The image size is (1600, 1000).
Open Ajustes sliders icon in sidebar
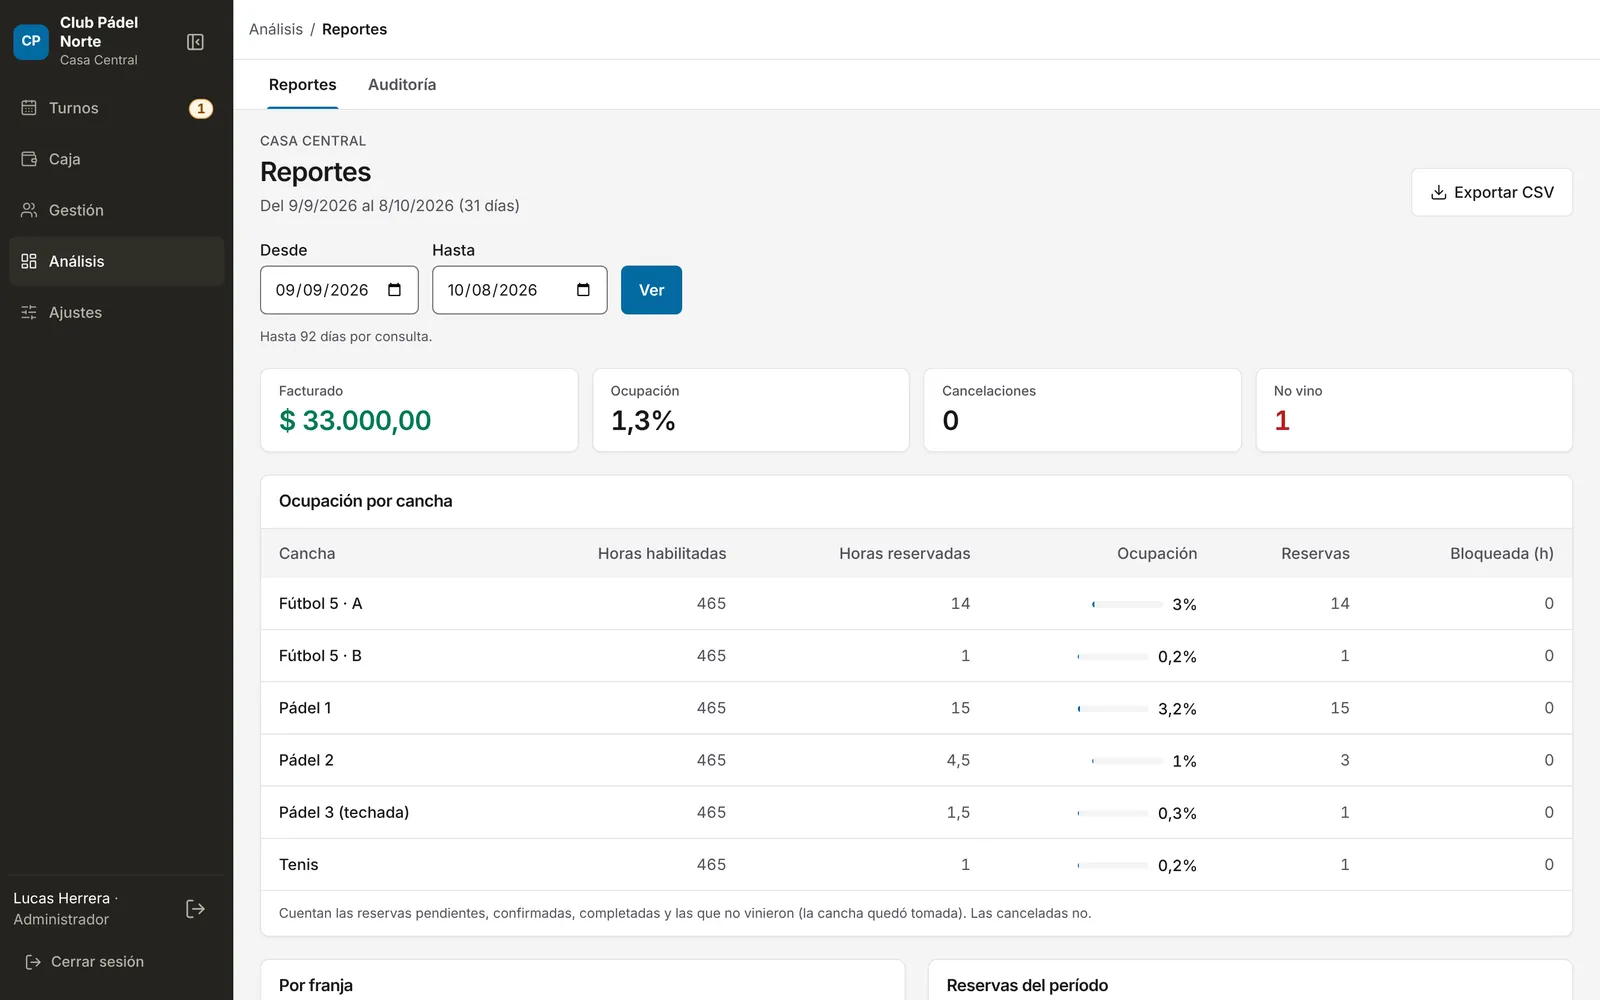tap(29, 312)
